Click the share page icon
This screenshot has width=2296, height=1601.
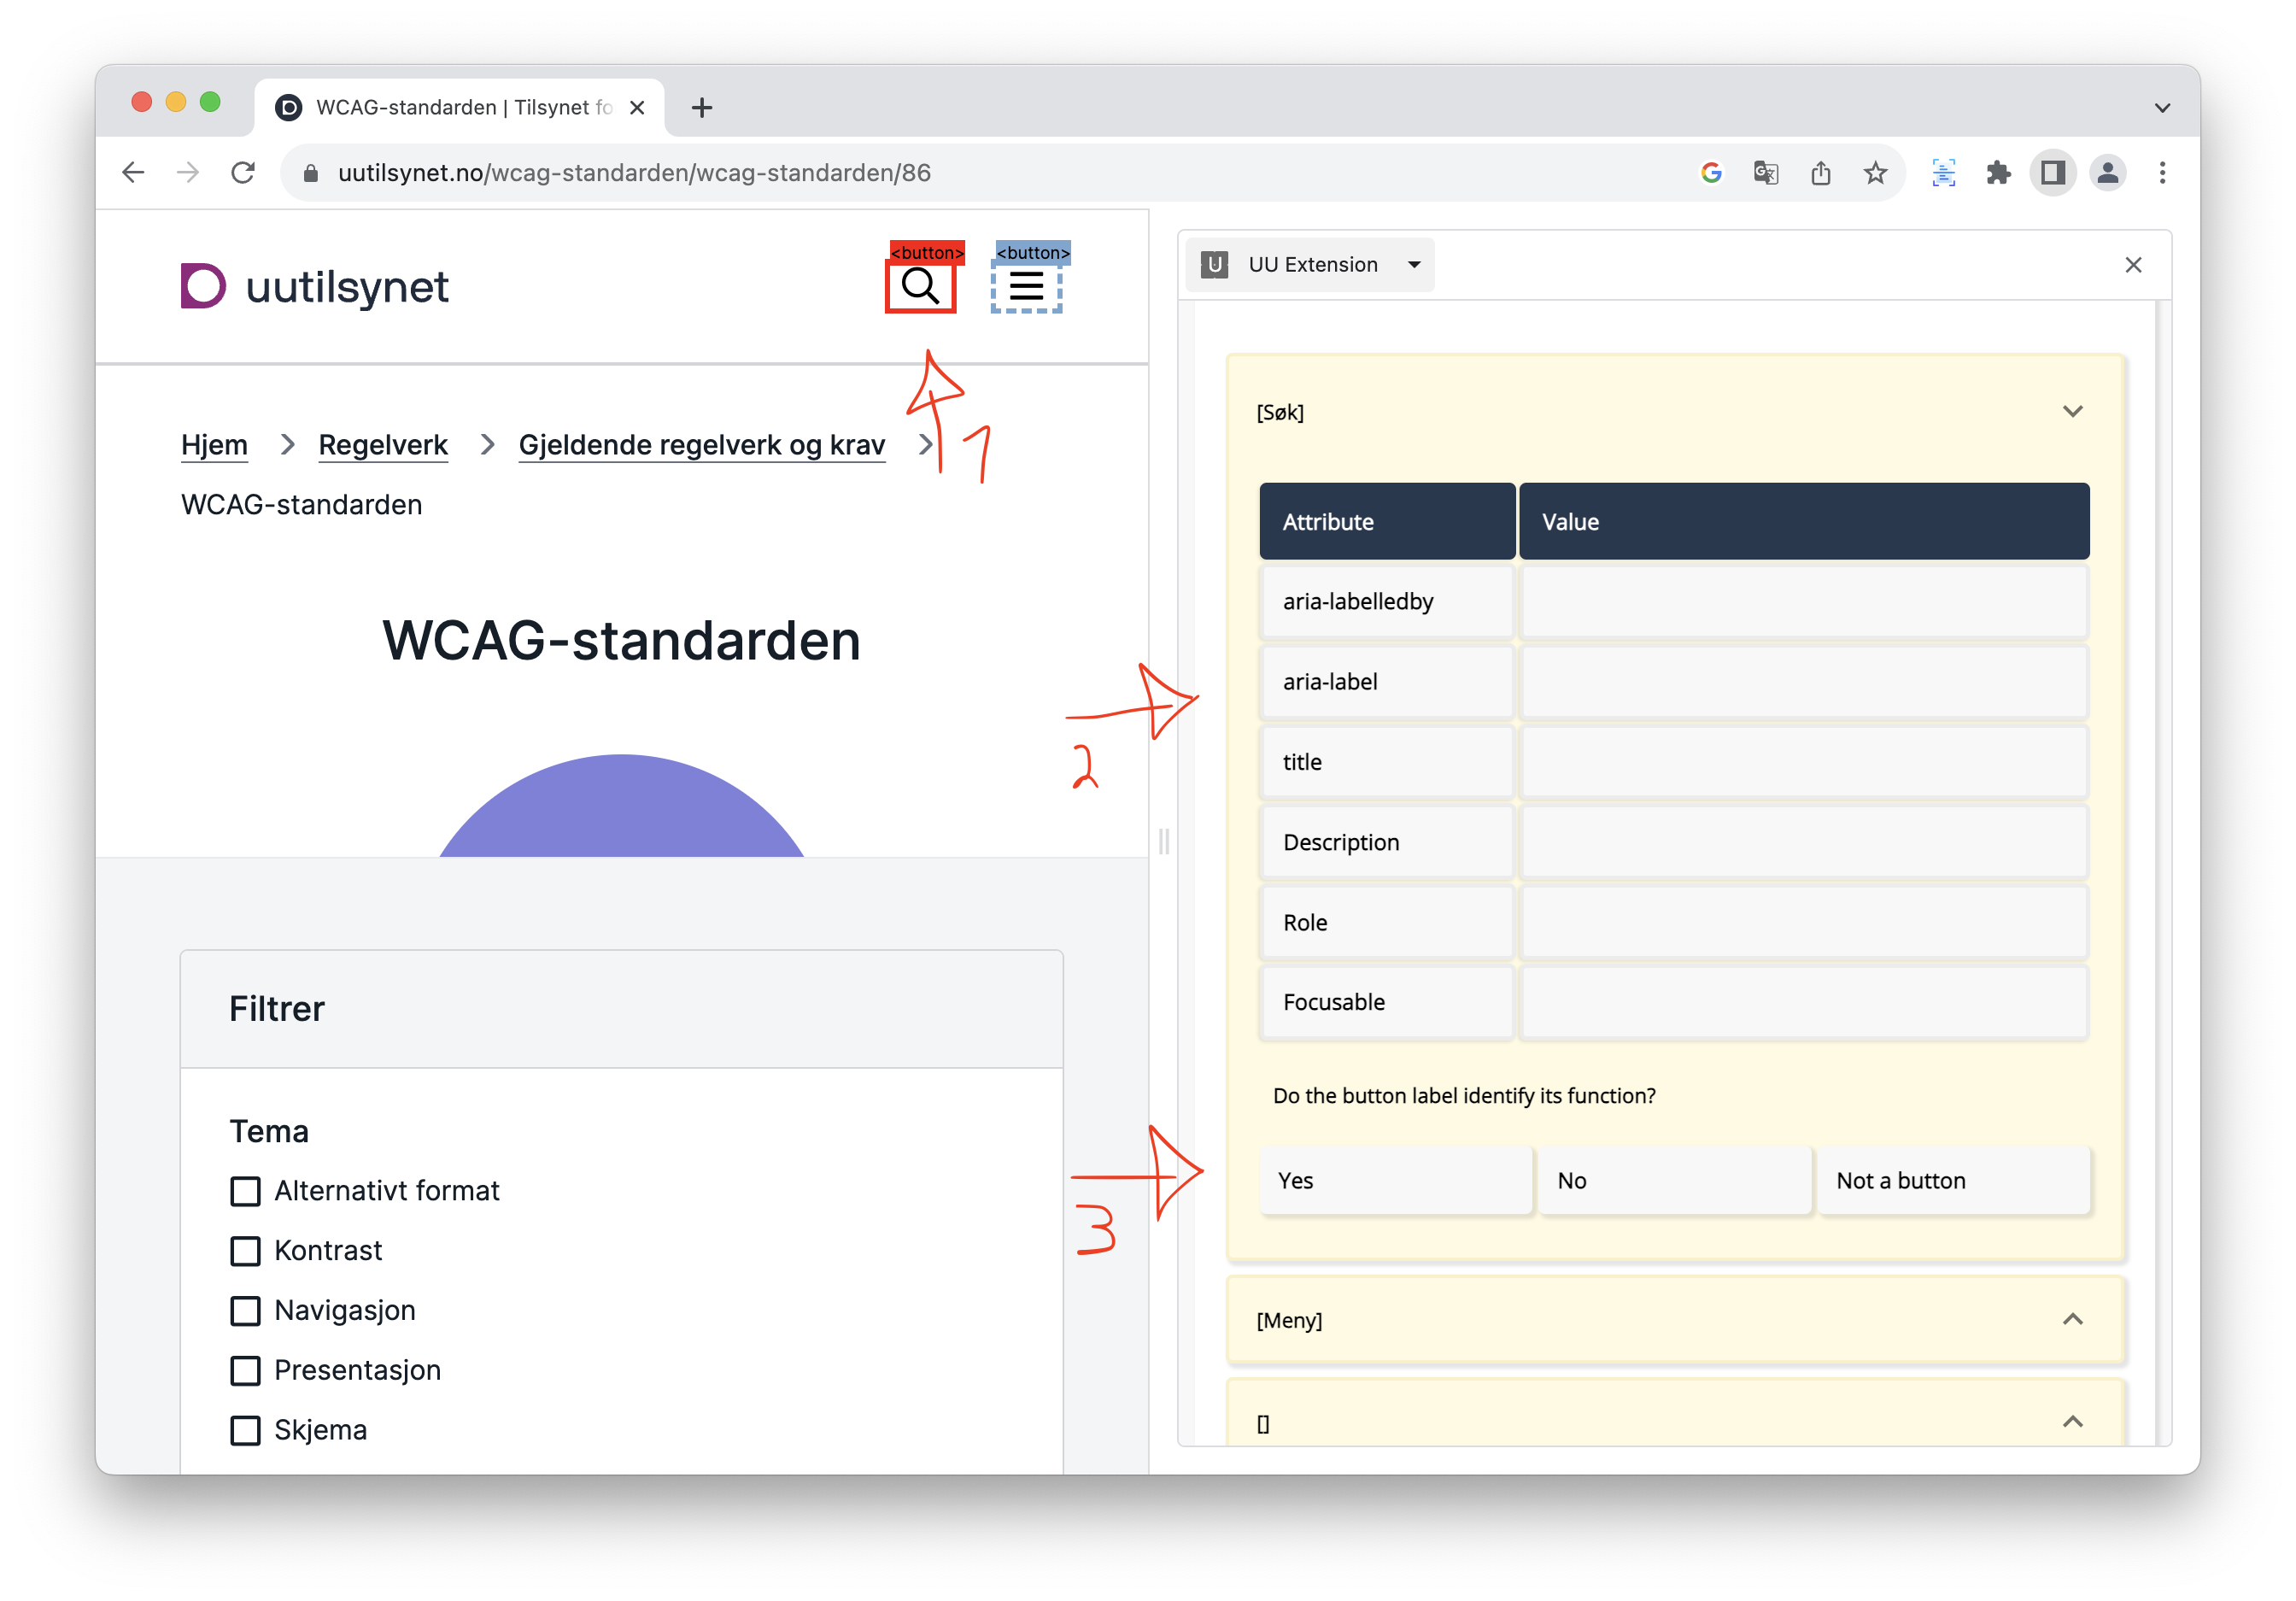(x=1820, y=173)
